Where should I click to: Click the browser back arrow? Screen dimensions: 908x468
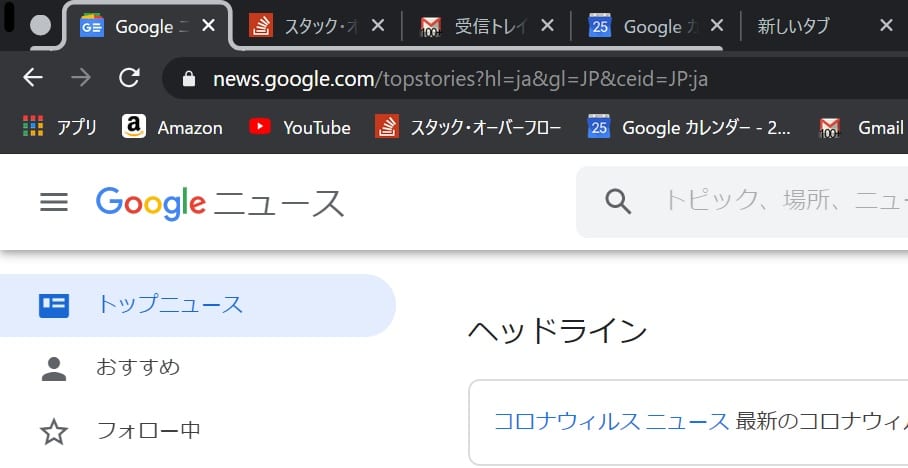point(33,78)
